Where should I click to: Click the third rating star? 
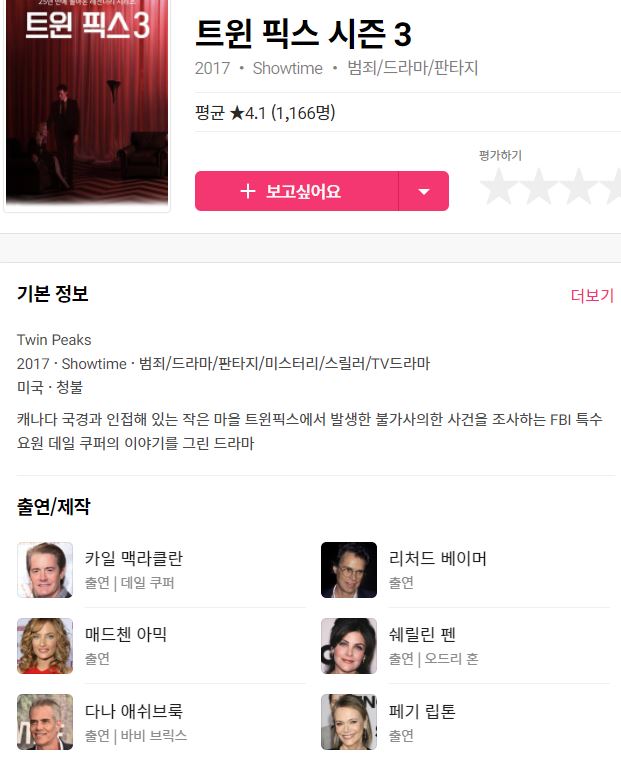[x=578, y=186]
